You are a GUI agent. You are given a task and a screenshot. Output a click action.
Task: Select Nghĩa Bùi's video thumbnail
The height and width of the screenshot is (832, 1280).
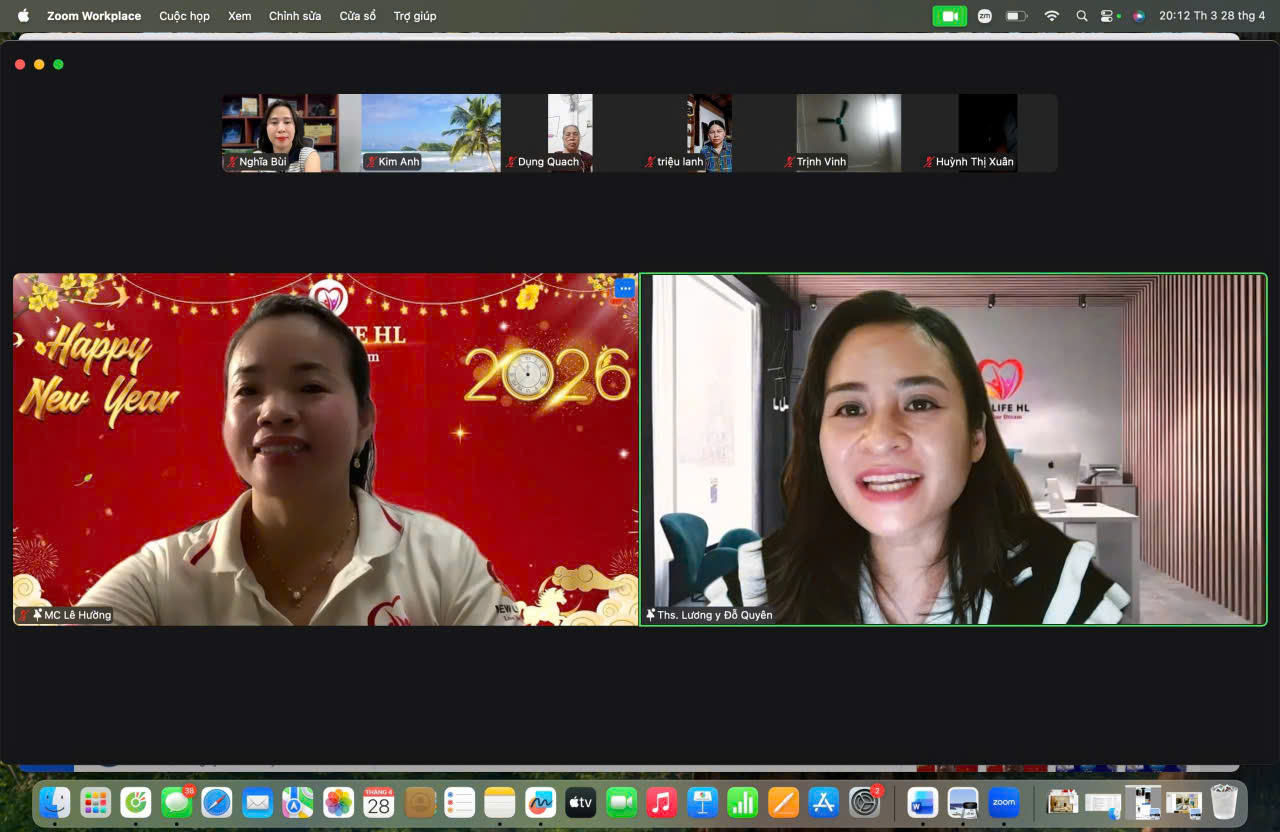279,133
